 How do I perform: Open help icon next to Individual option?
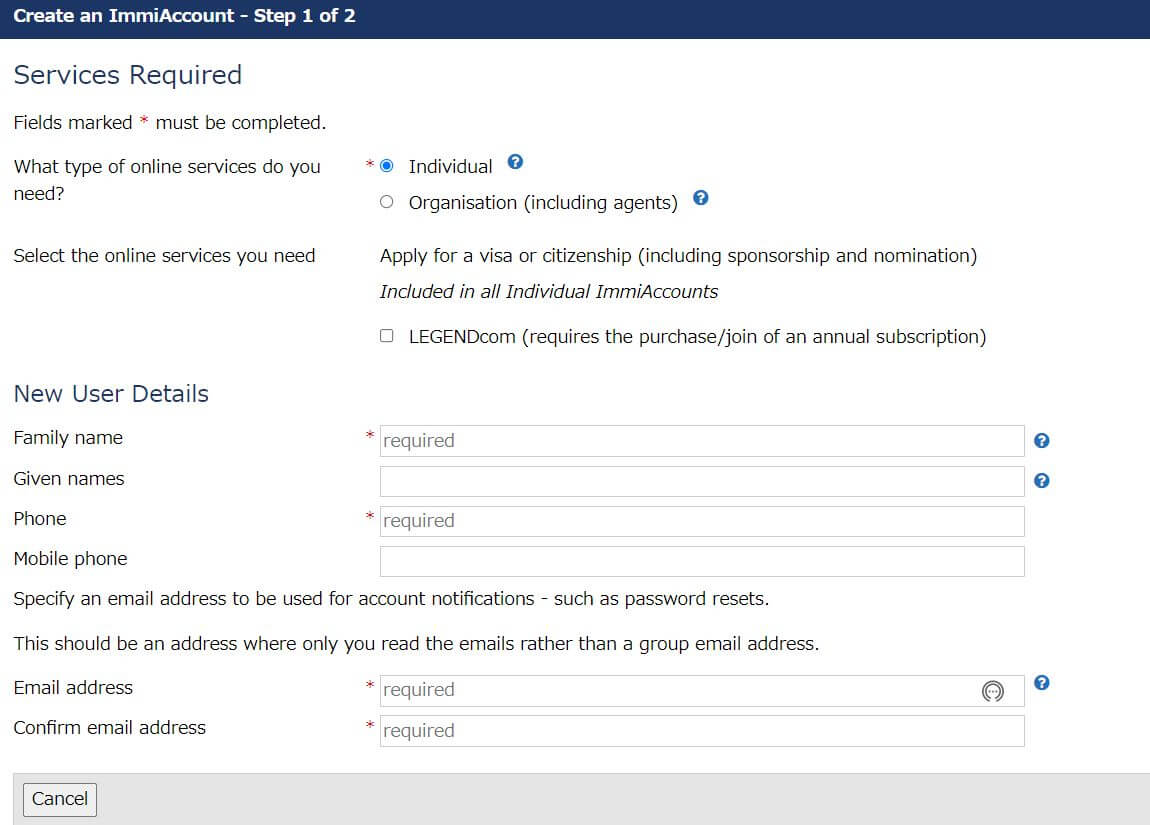tap(515, 162)
